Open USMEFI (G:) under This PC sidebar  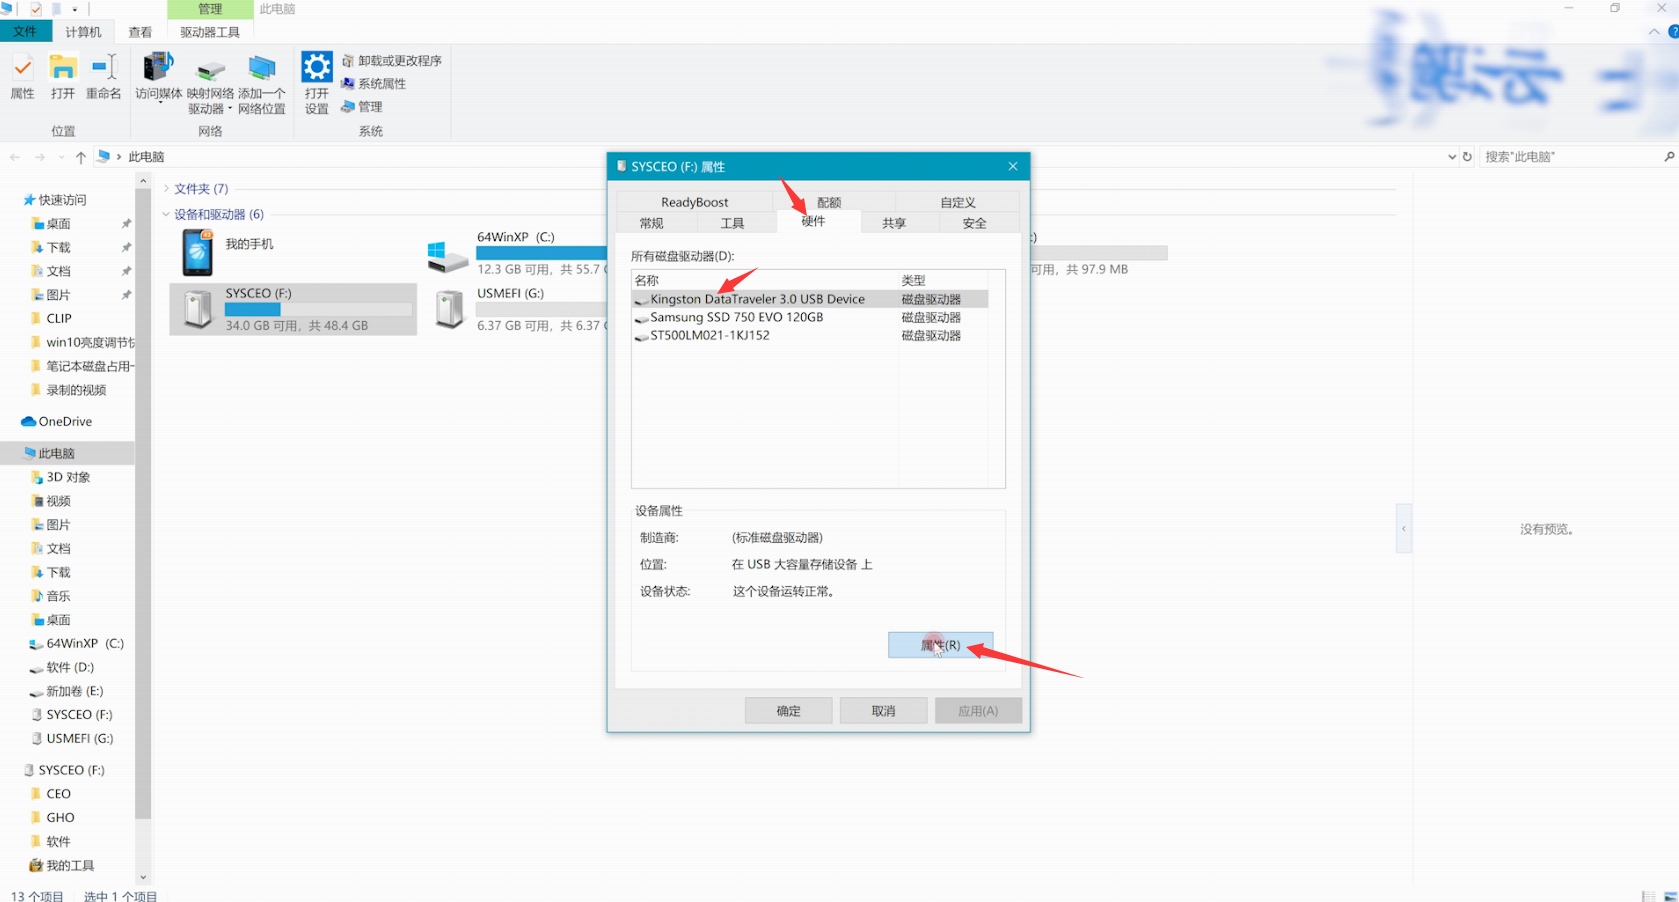click(x=79, y=739)
